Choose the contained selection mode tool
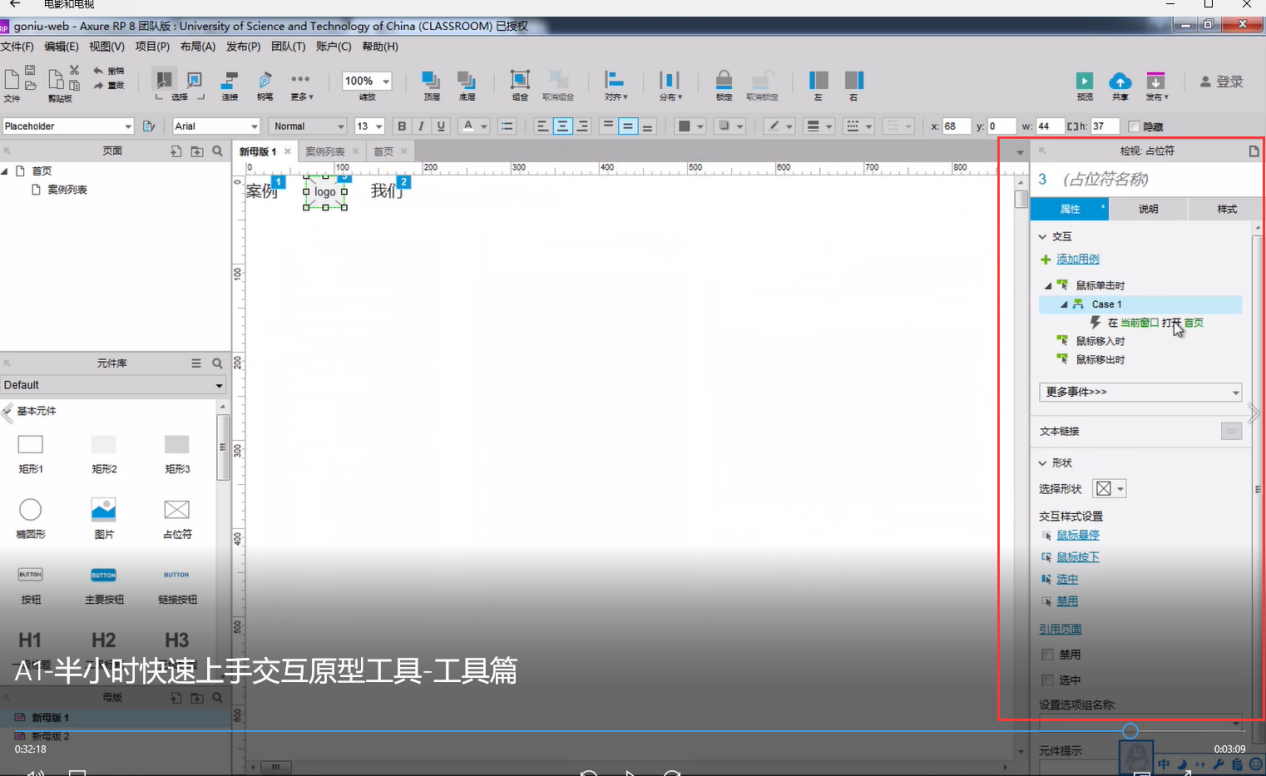Screen dimensions: 1266x776 (195, 80)
